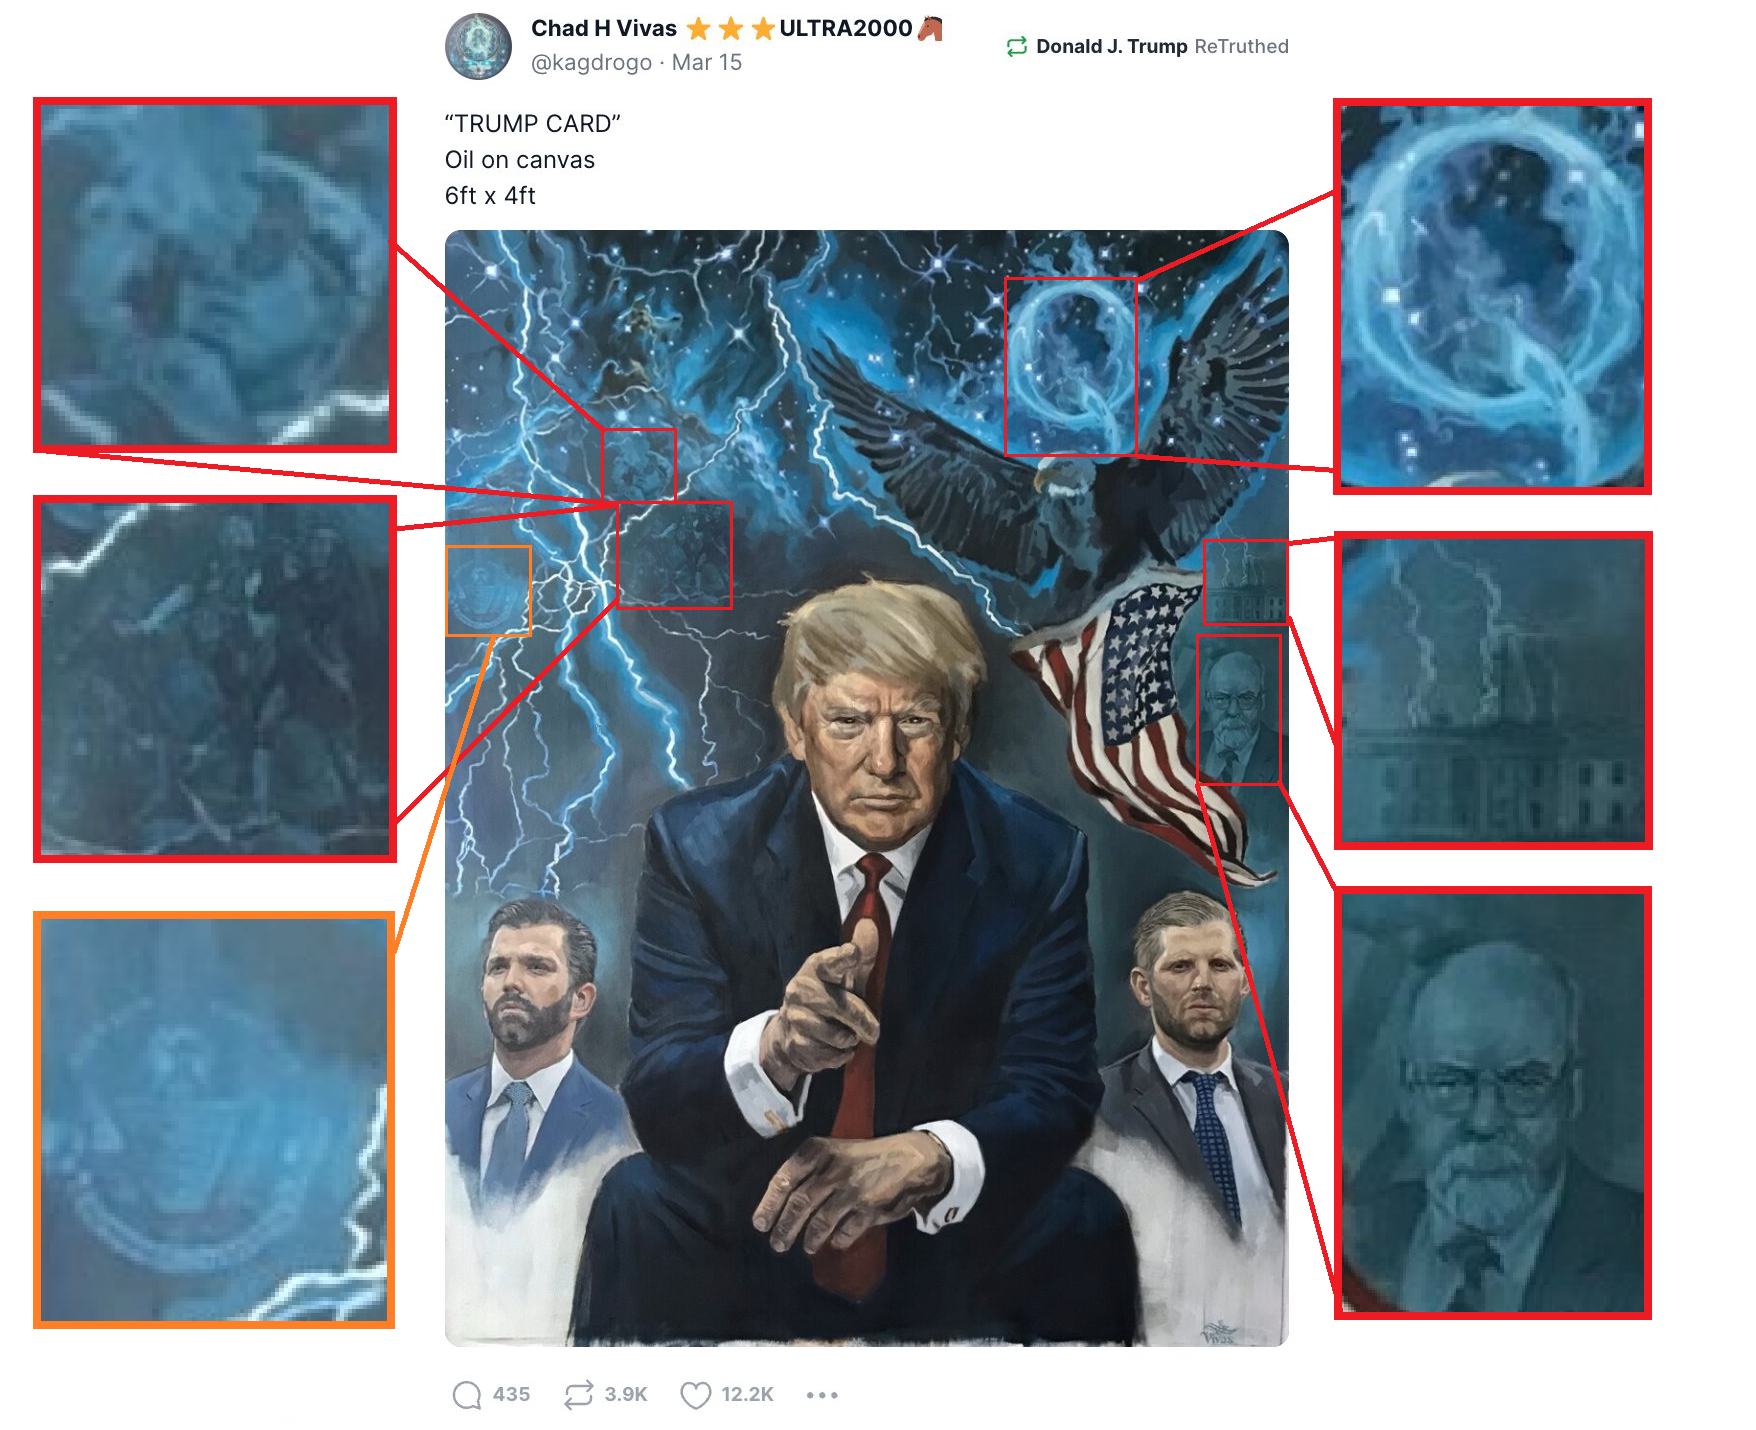Open Chad H Vivas profile avatar
The image size is (1756, 1430).
pyautogui.click(x=478, y=46)
